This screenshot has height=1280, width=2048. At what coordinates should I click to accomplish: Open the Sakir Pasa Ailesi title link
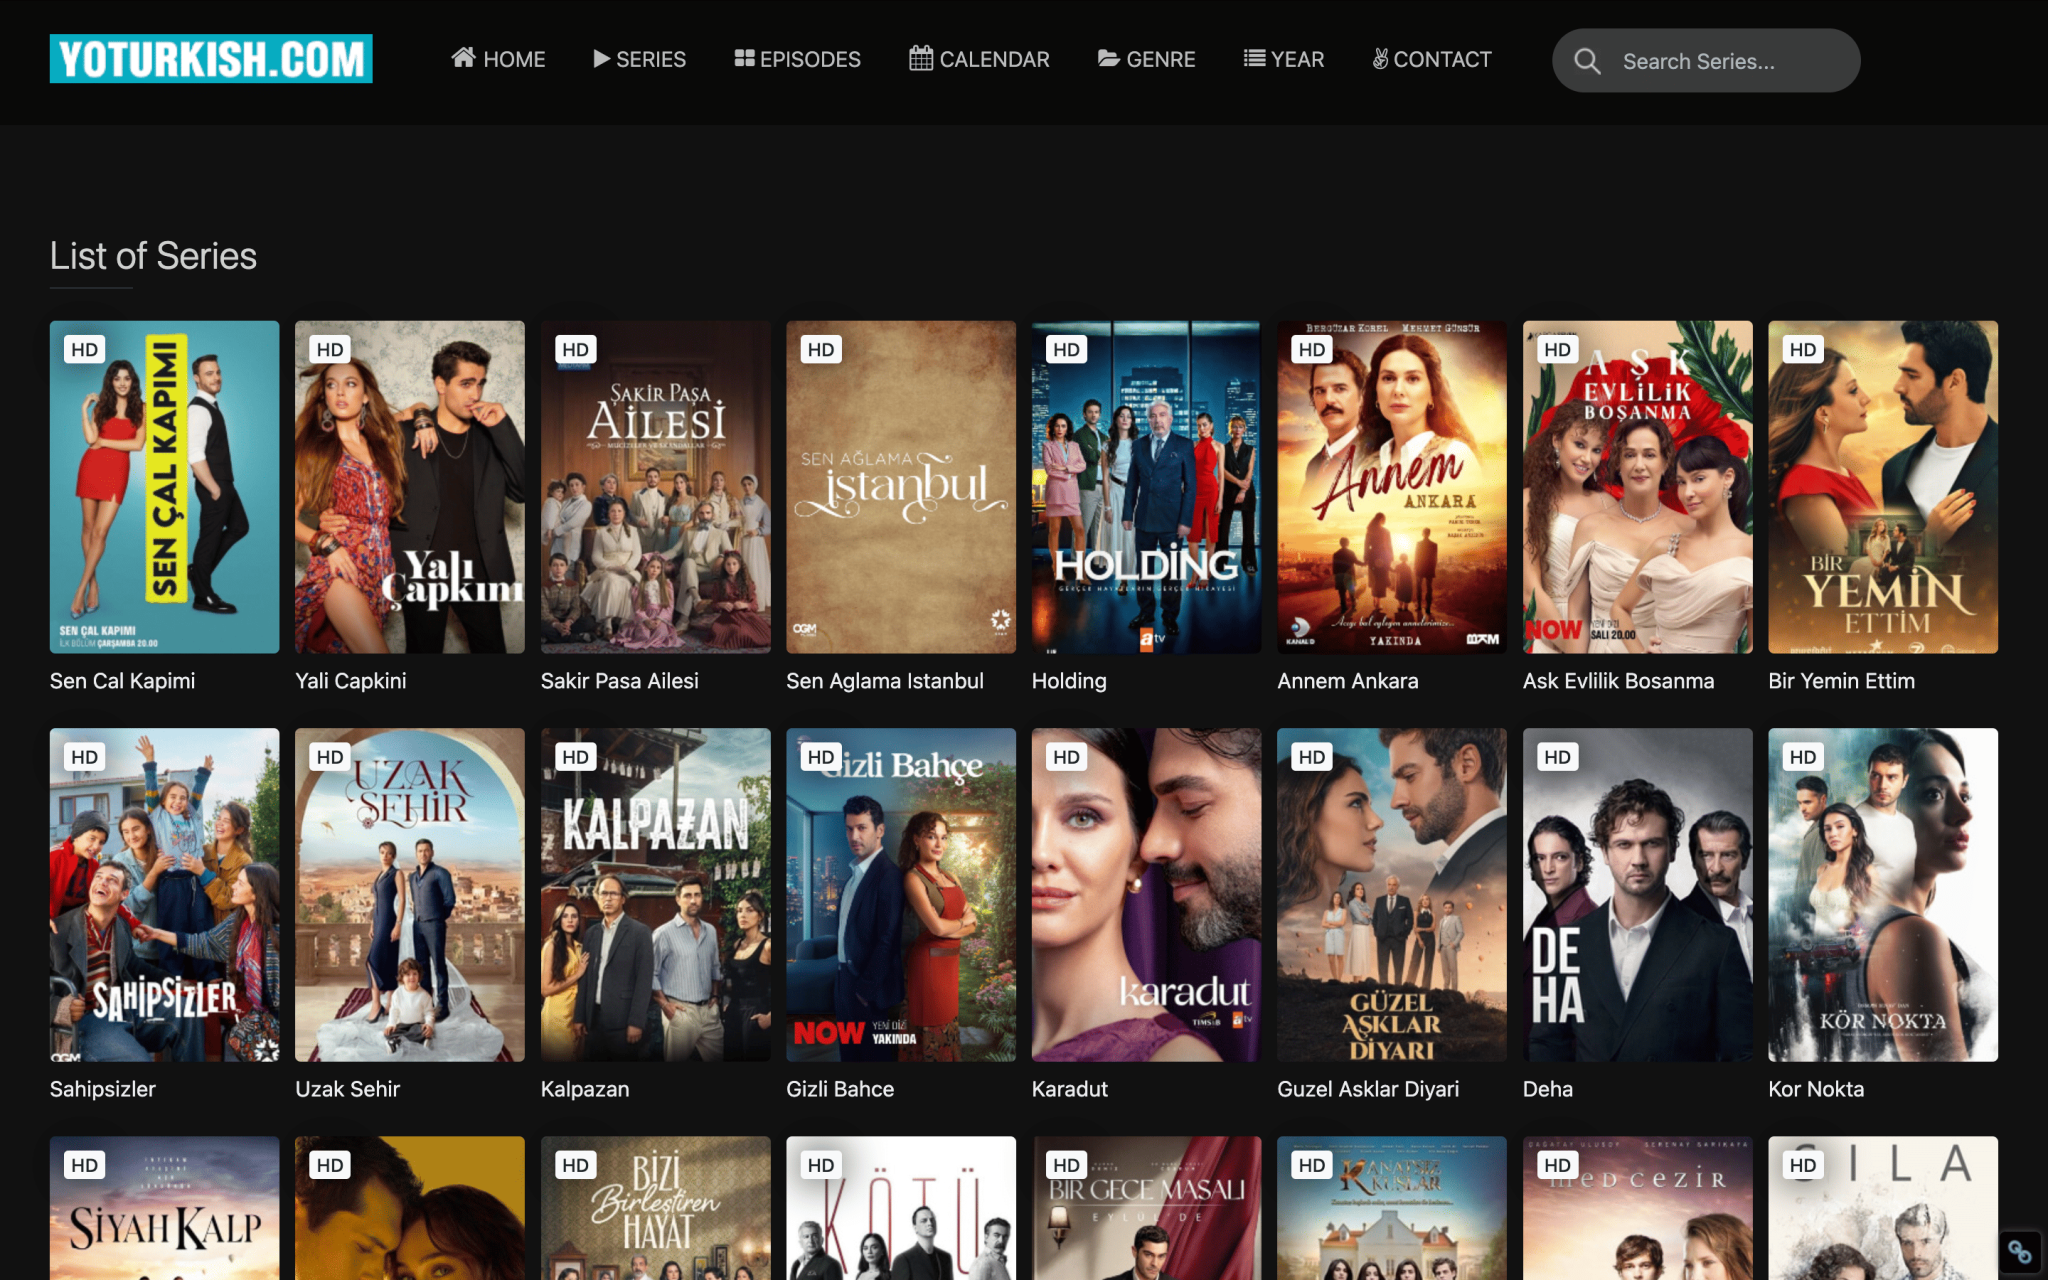click(x=620, y=681)
